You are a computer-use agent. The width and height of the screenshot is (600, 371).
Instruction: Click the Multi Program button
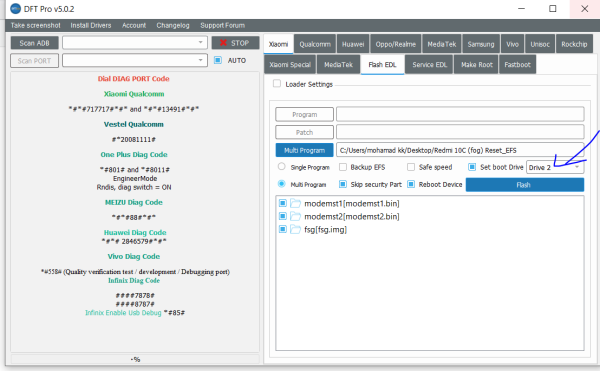pos(305,150)
